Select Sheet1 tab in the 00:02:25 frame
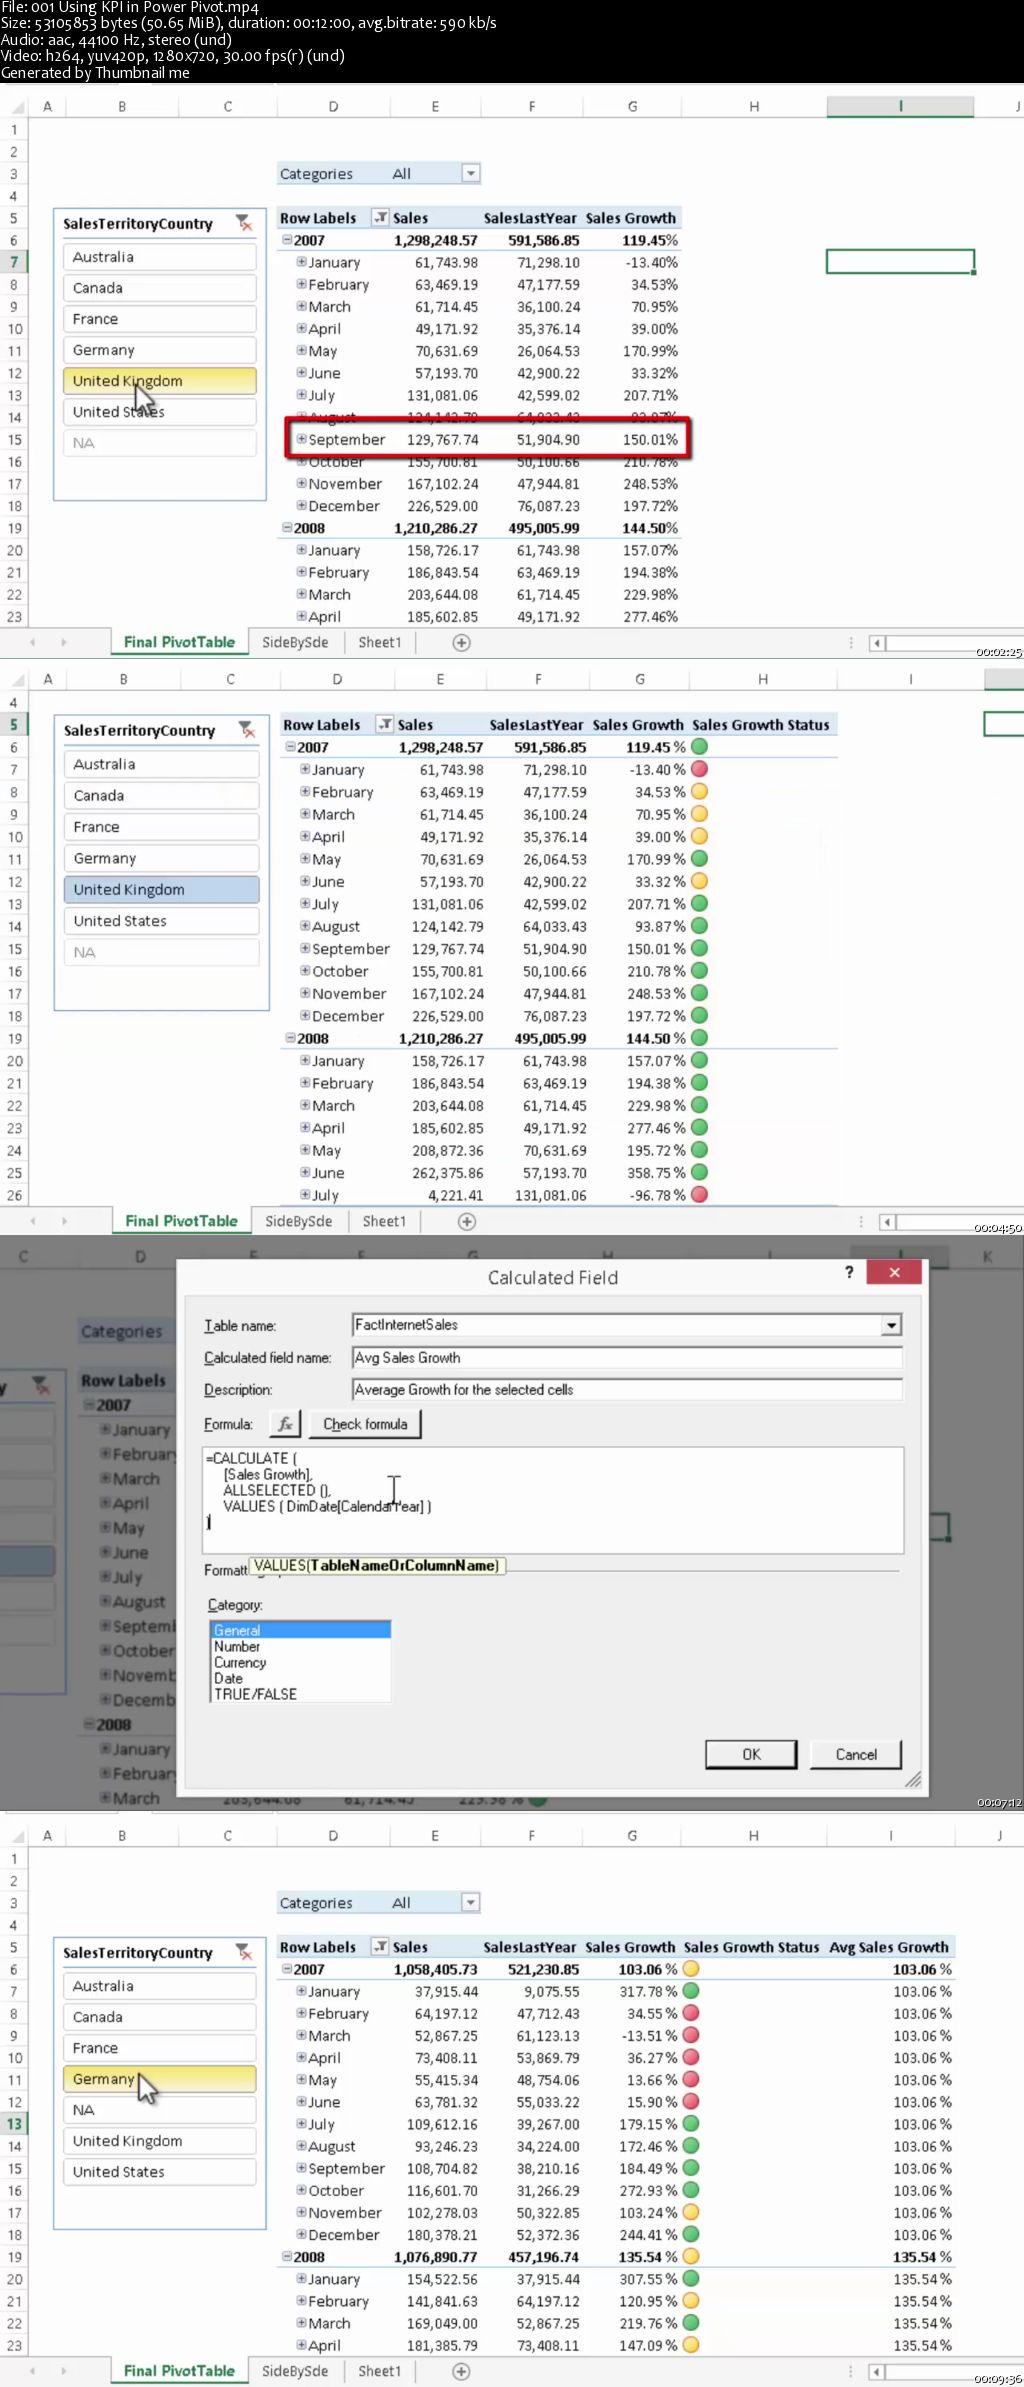 pyautogui.click(x=380, y=642)
